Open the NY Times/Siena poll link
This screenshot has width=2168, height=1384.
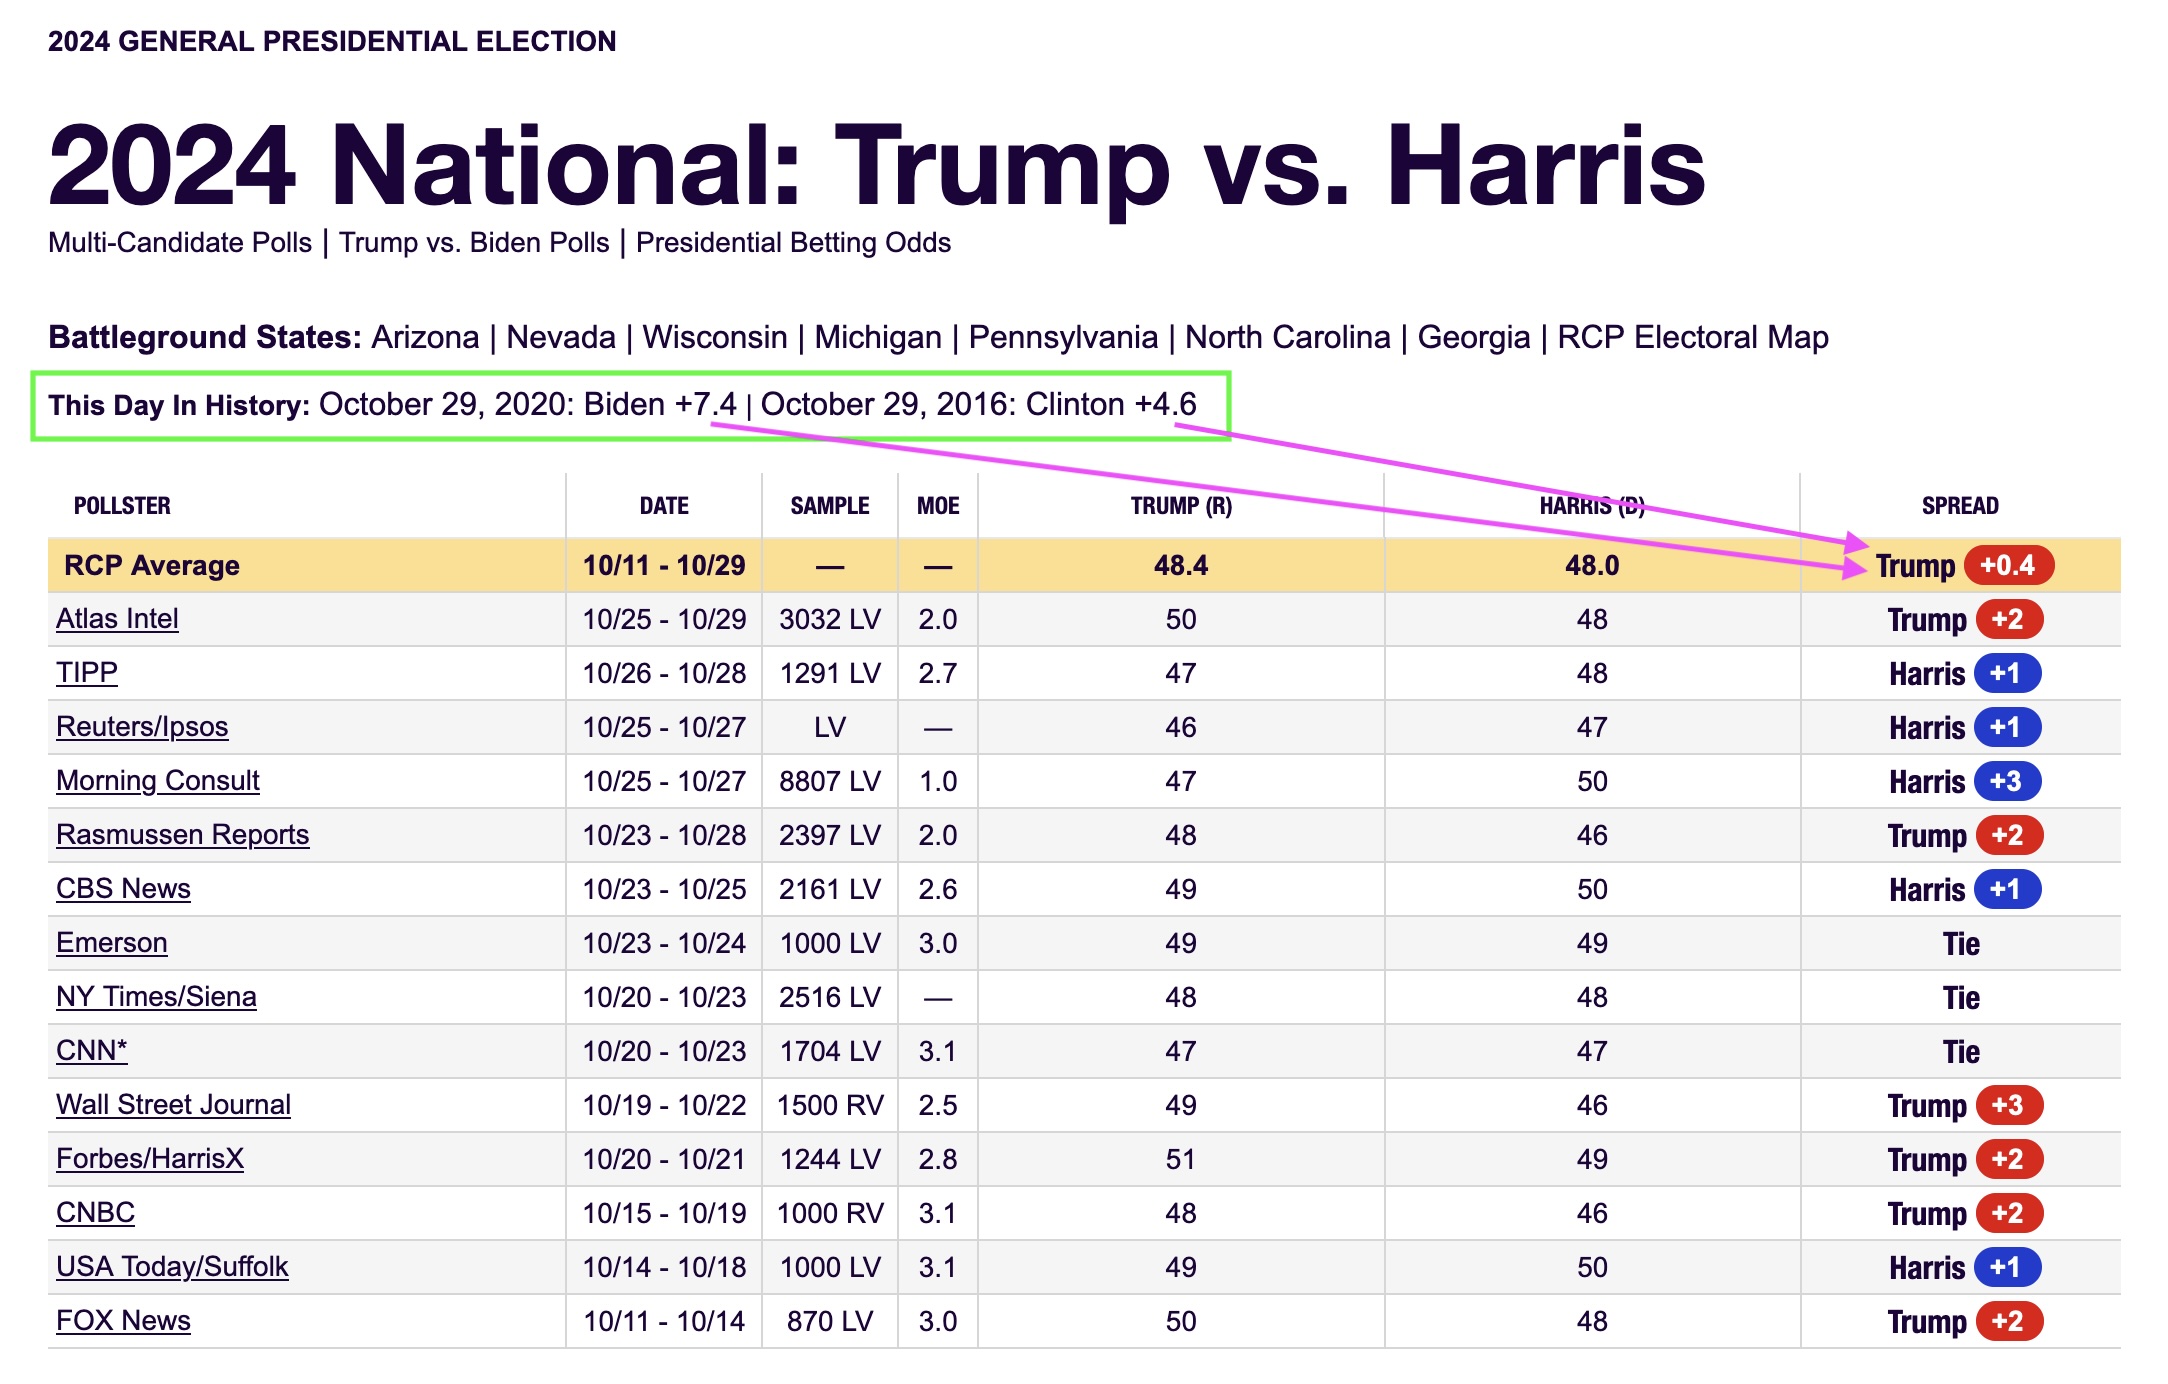coord(156,997)
